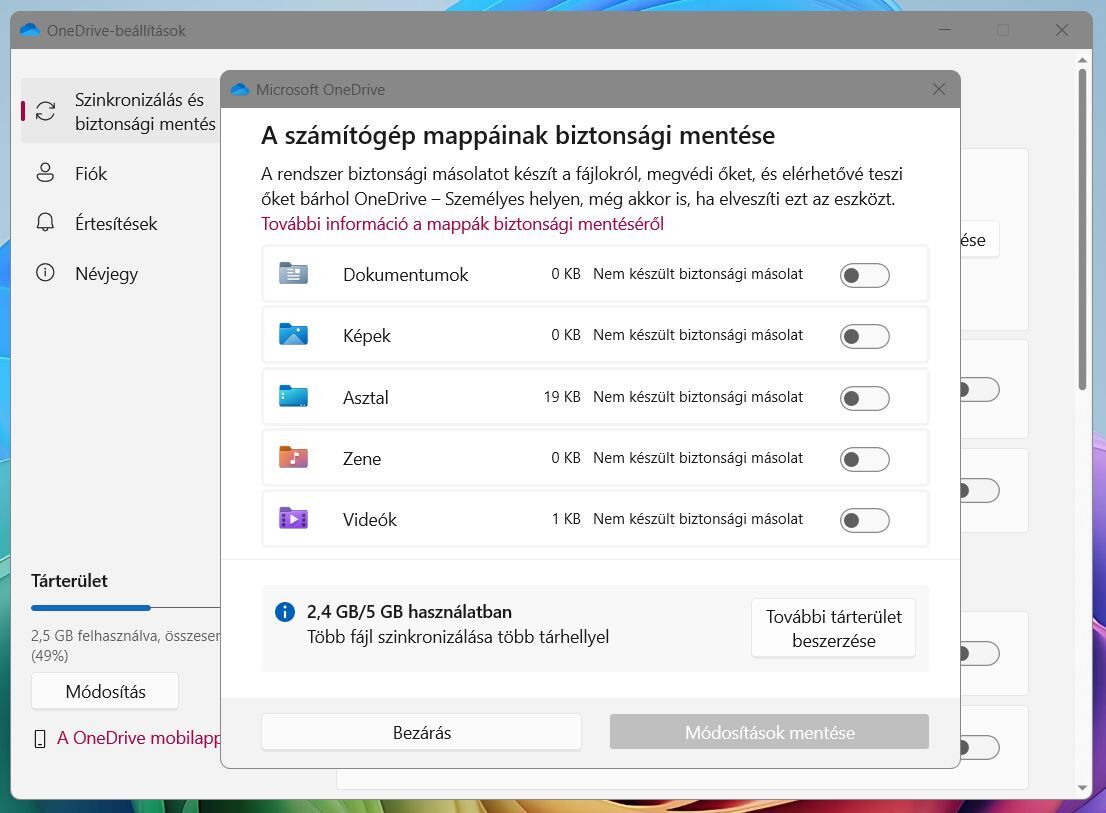Click the Képek folder name label

tap(366, 336)
